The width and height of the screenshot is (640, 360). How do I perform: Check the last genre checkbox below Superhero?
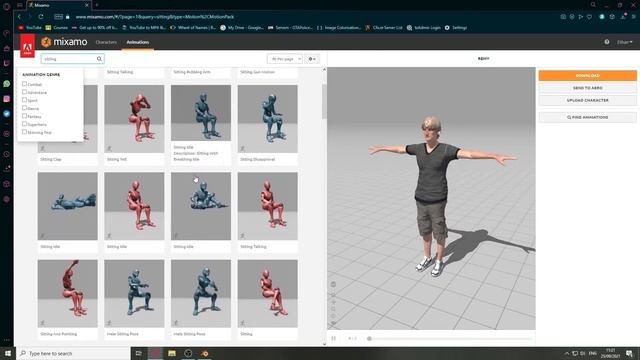[24, 132]
